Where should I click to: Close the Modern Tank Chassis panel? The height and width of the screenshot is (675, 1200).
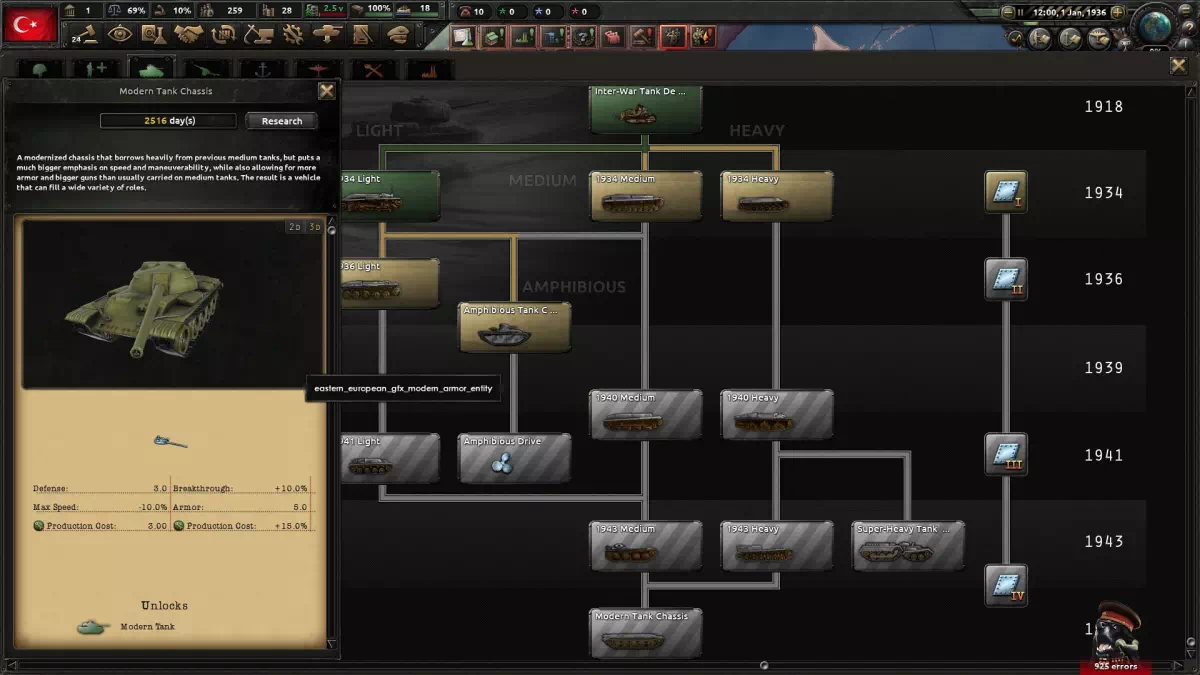pos(326,91)
